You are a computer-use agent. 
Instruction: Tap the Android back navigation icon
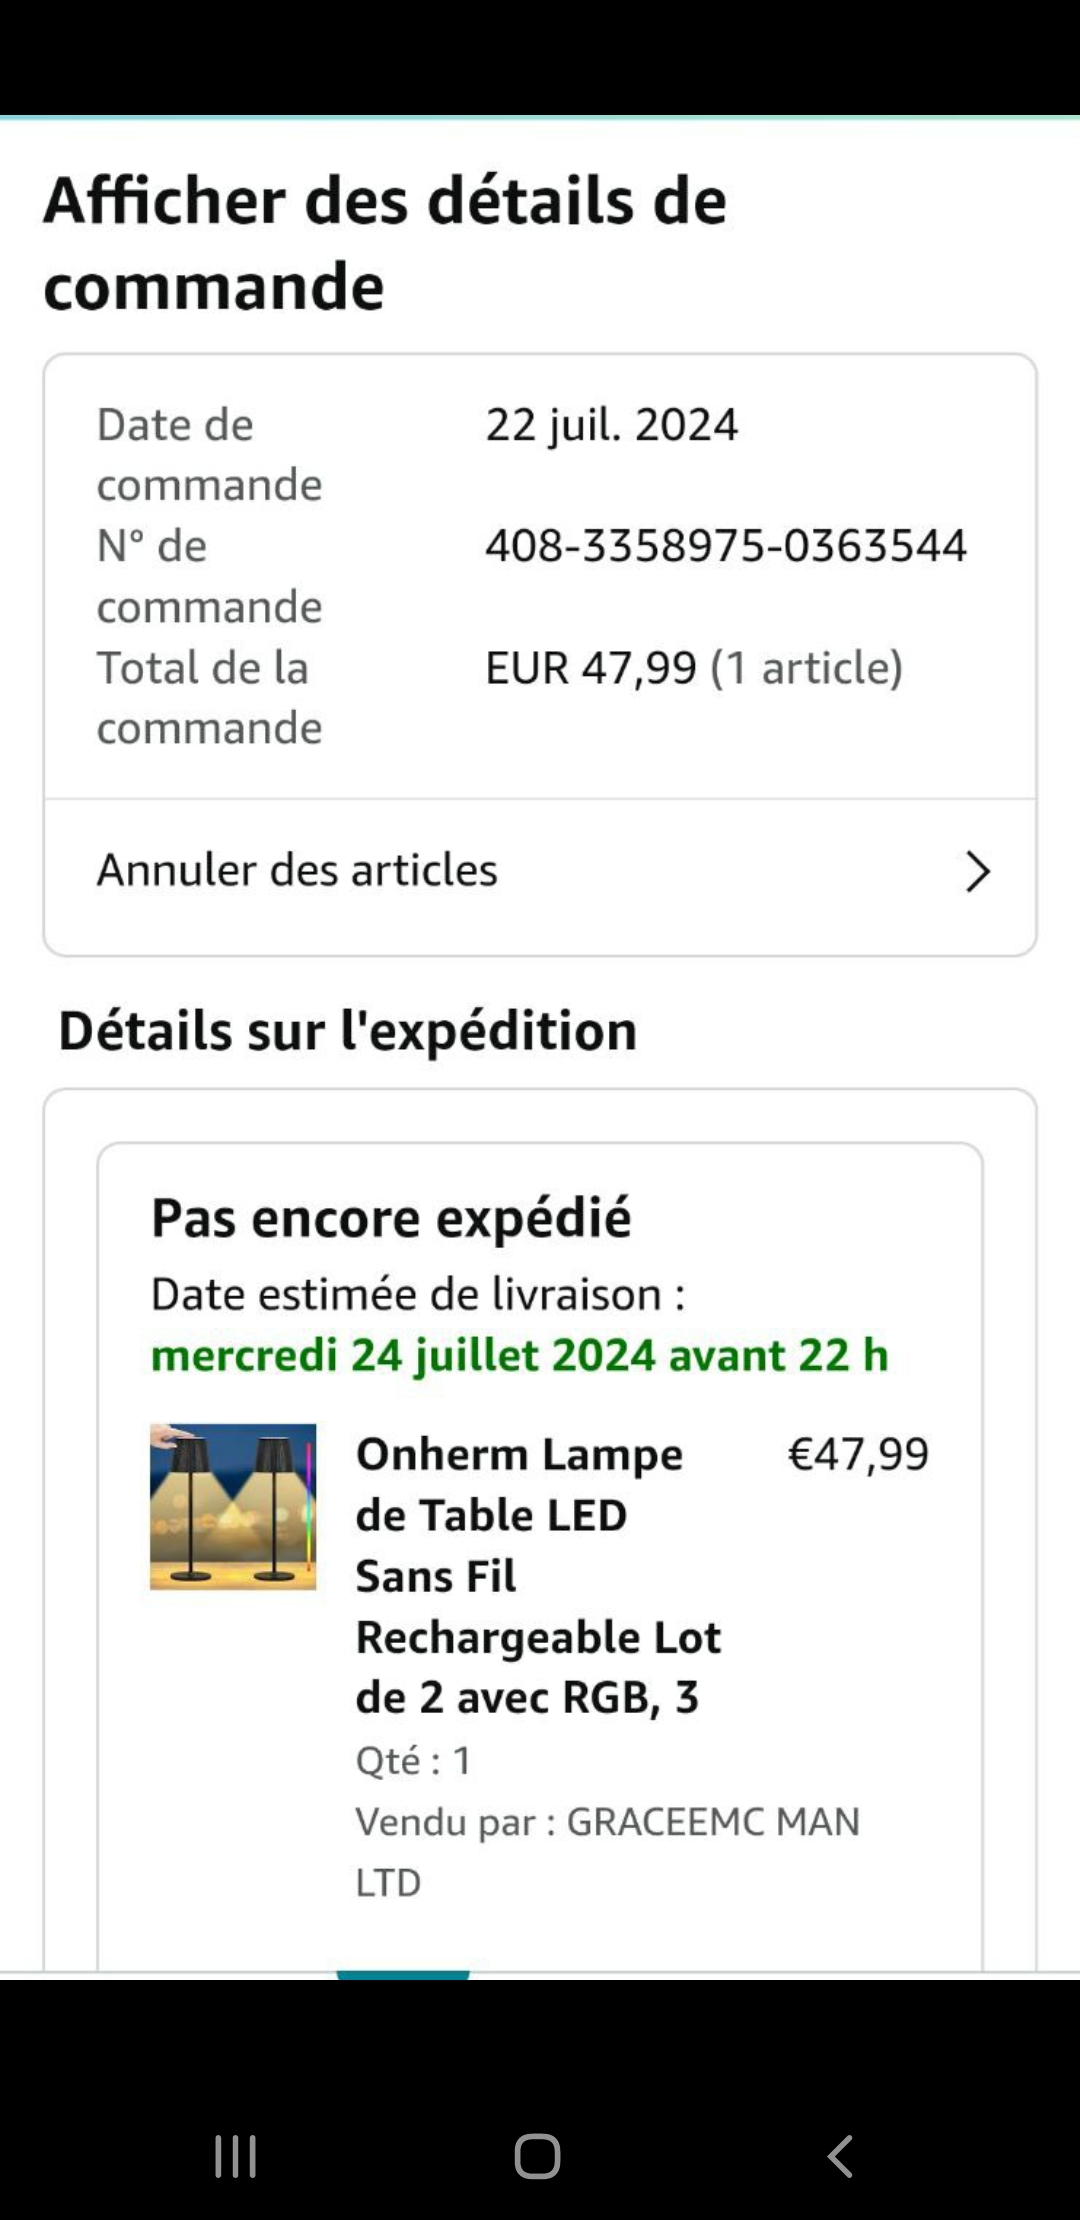(x=840, y=2156)
